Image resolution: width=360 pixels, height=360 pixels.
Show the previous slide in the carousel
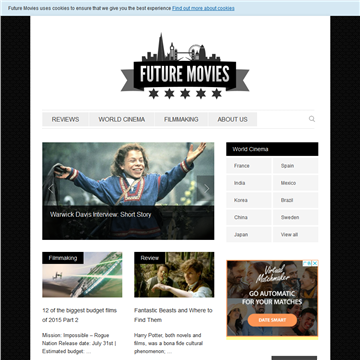tap(50, 189)
